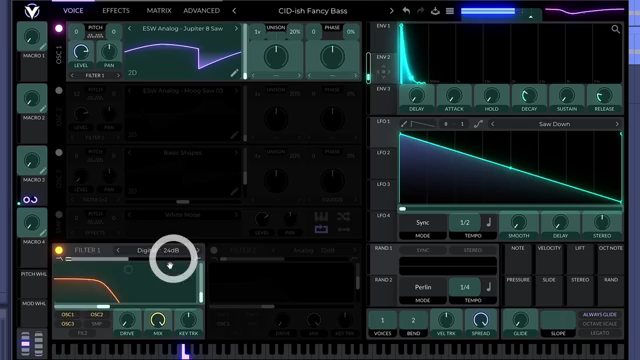This screenshot has height=360, width=640.
Task: Click the VOICES count 1
Action: click(x=382, y=320)
